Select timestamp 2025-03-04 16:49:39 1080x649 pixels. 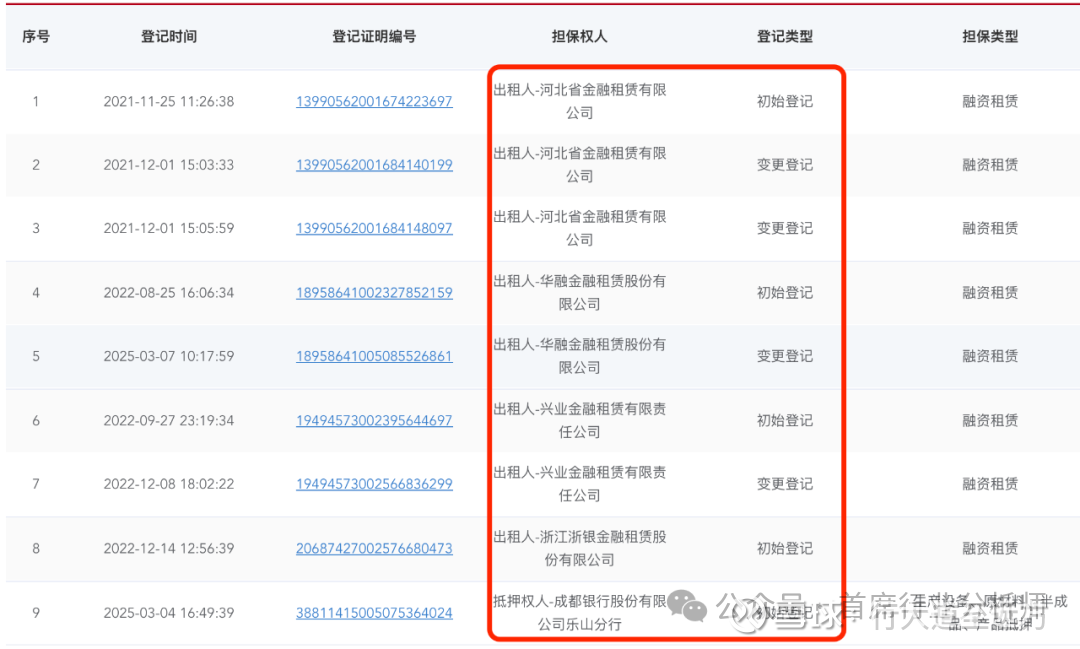169,612
